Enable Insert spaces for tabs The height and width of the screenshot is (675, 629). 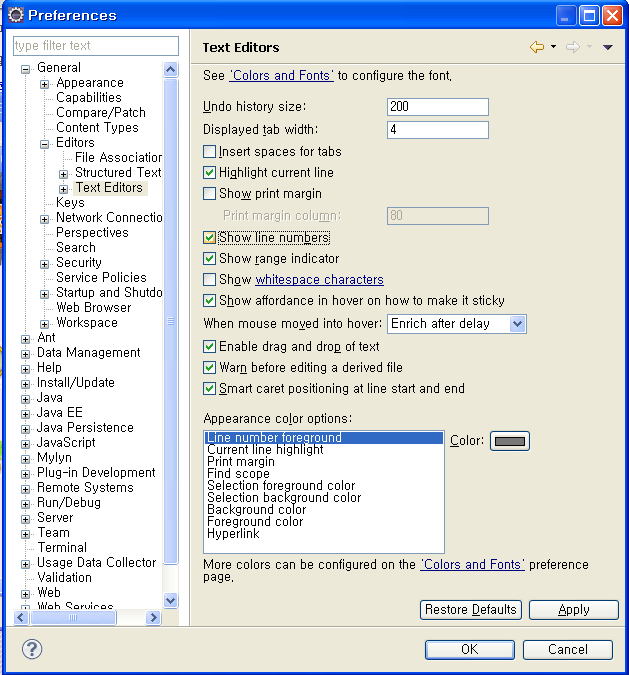(210, 152)
